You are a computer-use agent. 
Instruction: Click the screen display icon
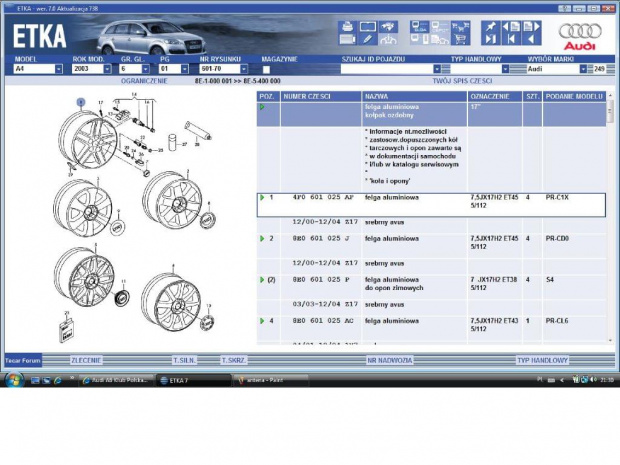pyautogui.click(x=367, y=26)
